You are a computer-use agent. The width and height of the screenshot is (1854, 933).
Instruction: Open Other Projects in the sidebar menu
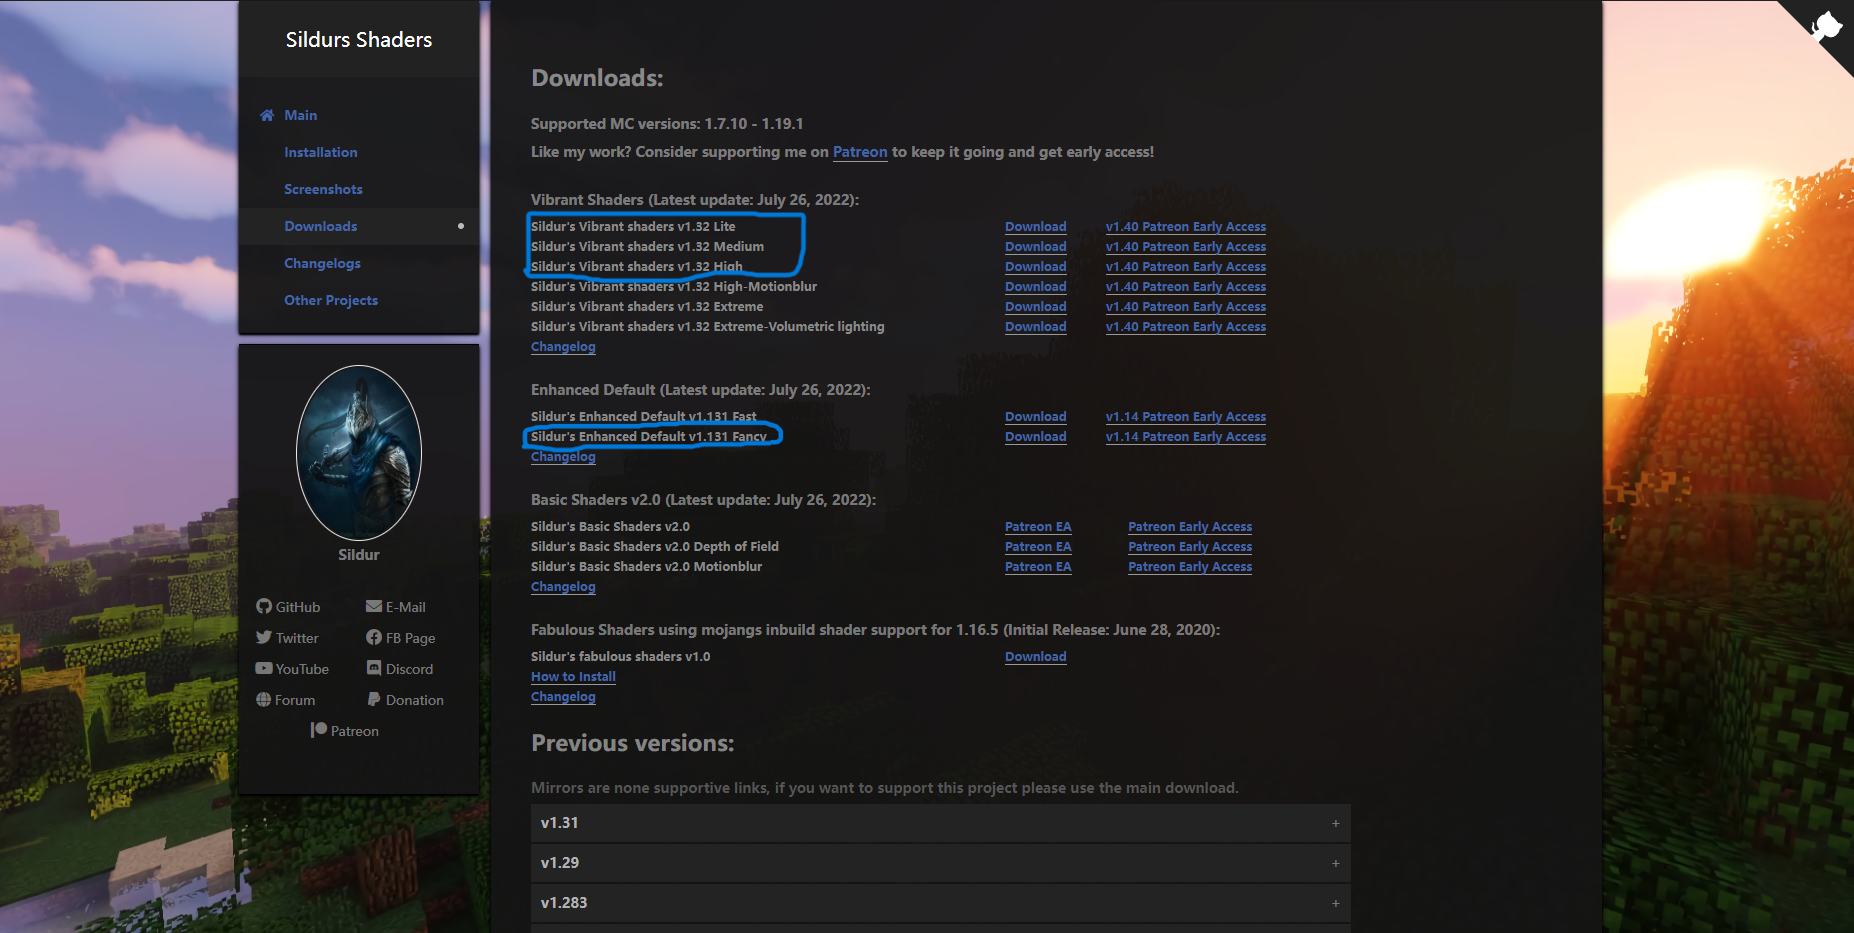tap(331, 300)
